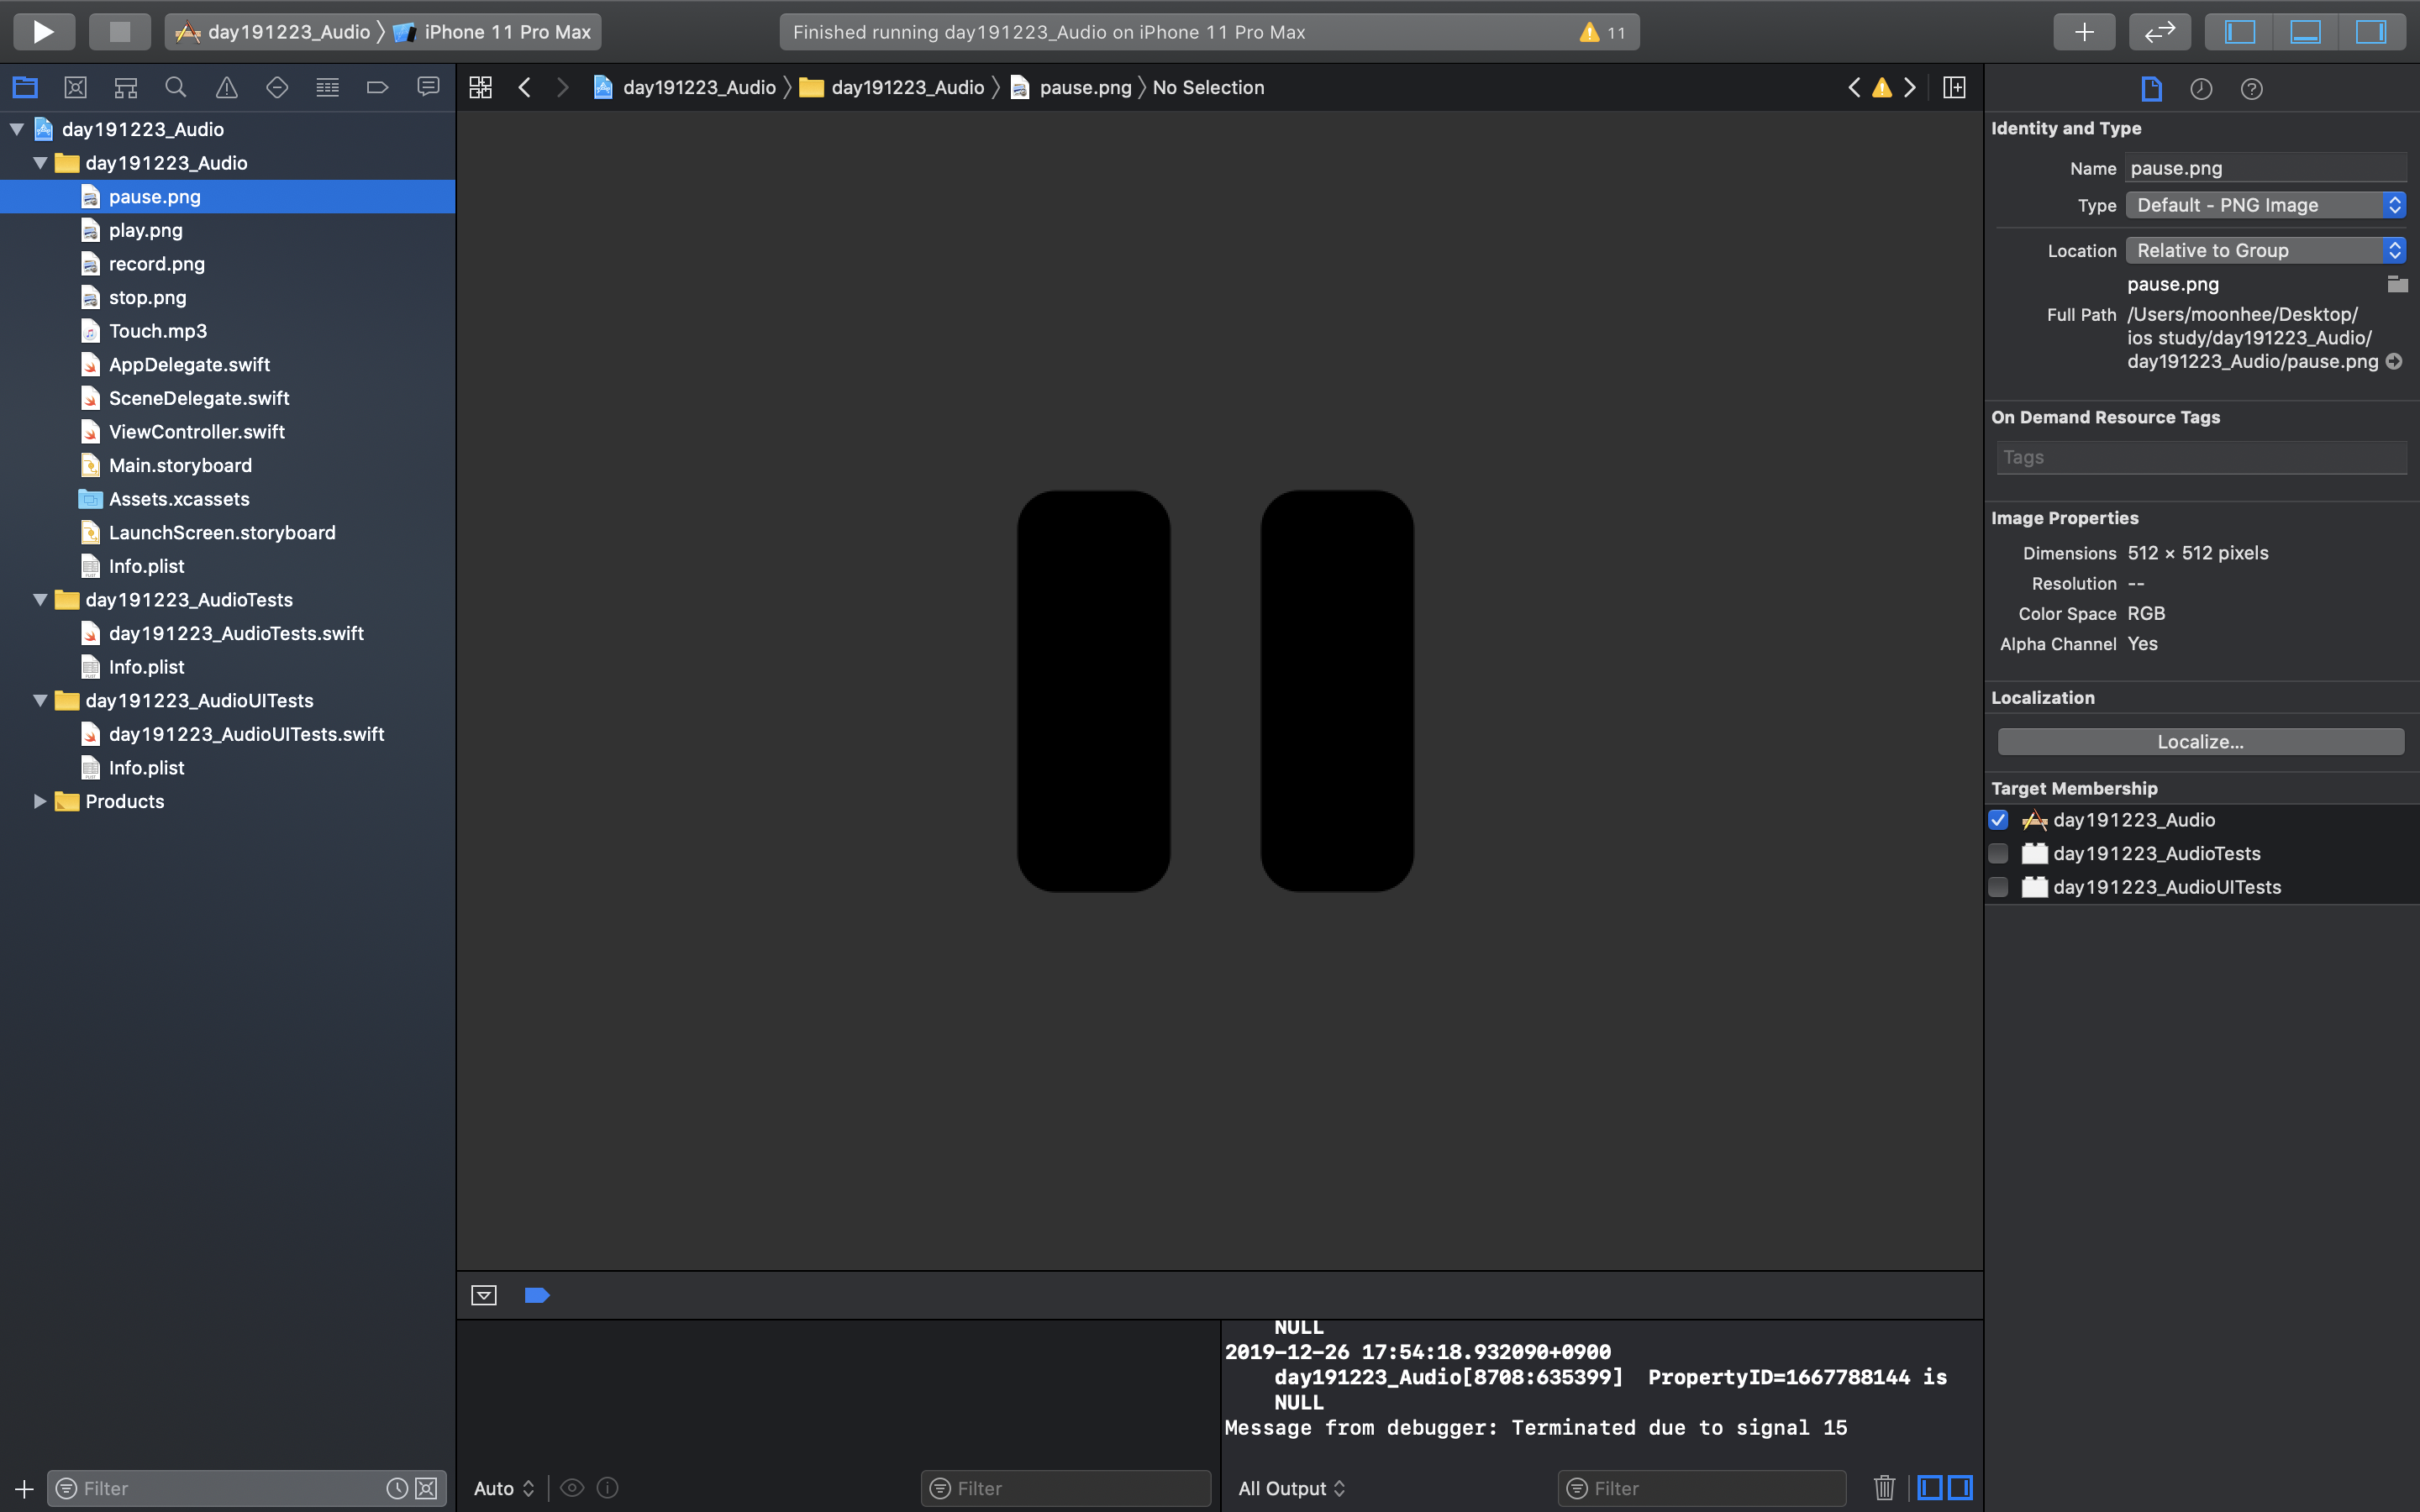
Task: Select ViewController.swift in navigator
Action: 196,432
